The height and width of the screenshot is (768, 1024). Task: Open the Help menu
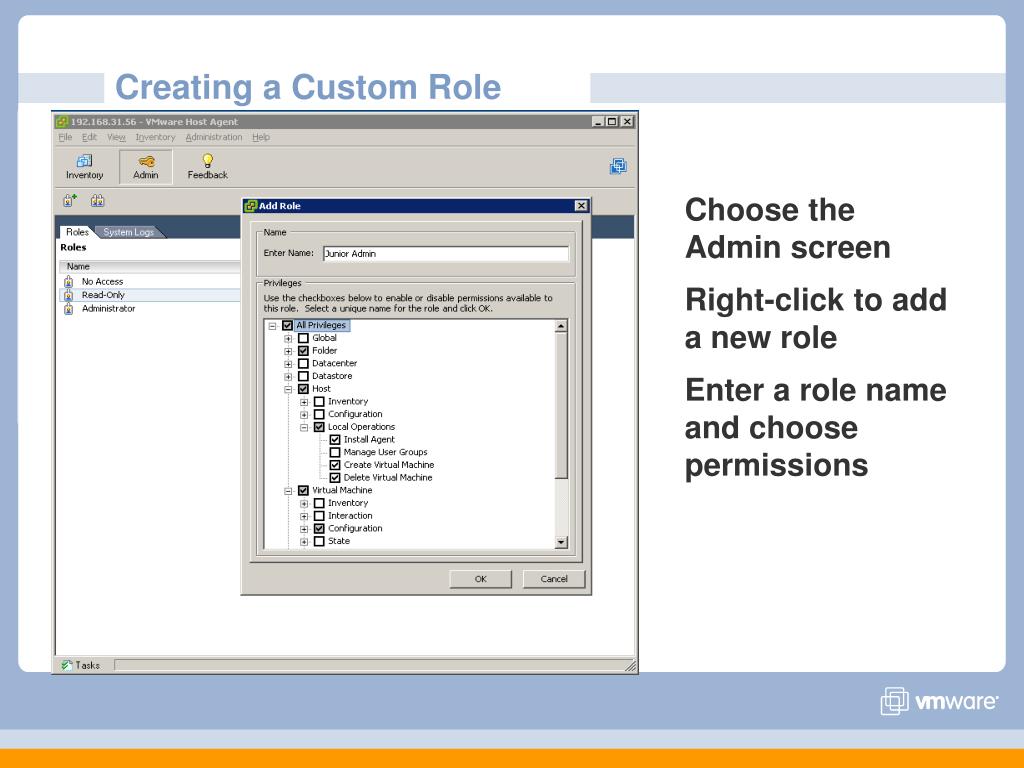tap(261, 137)
